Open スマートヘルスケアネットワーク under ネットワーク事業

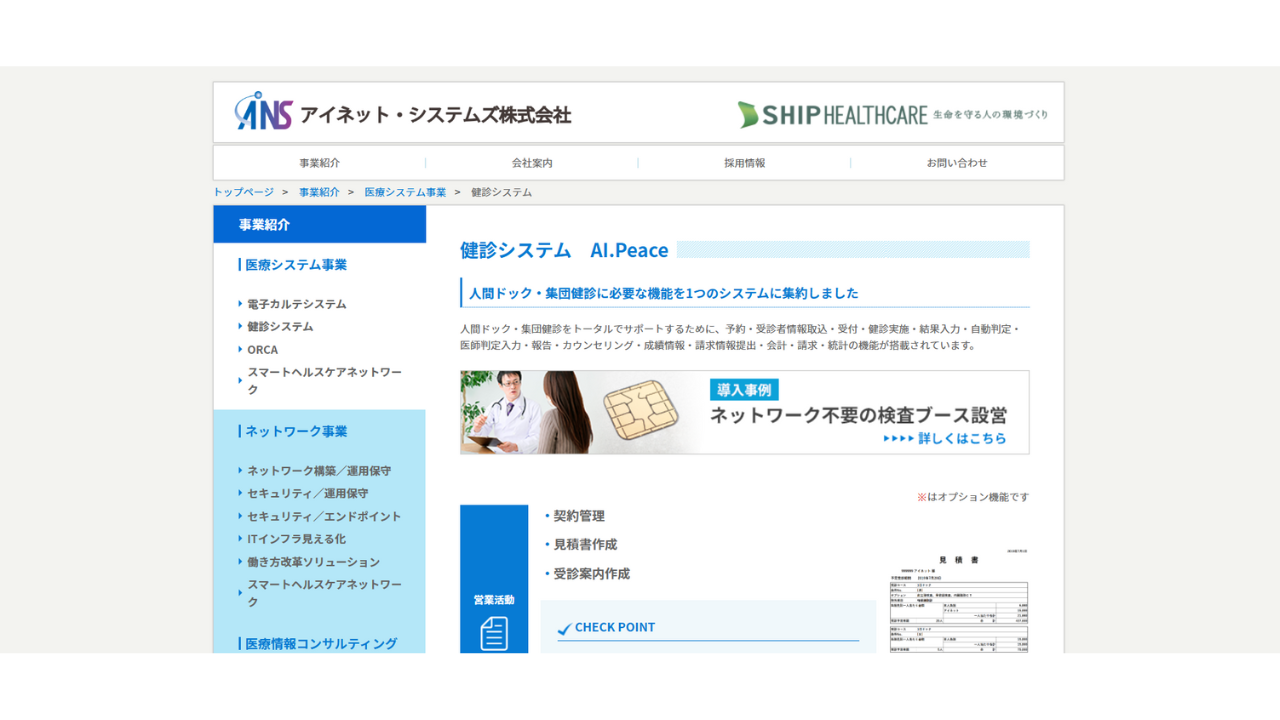[x=322, y=593]
